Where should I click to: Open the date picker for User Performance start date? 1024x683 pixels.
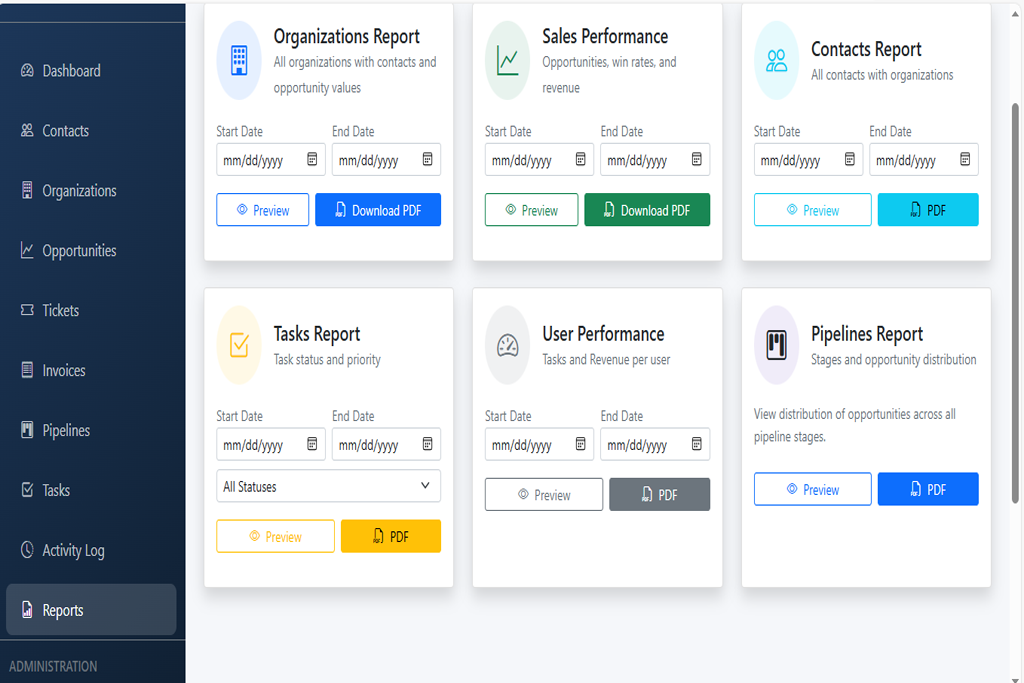(x=577, y=444)
